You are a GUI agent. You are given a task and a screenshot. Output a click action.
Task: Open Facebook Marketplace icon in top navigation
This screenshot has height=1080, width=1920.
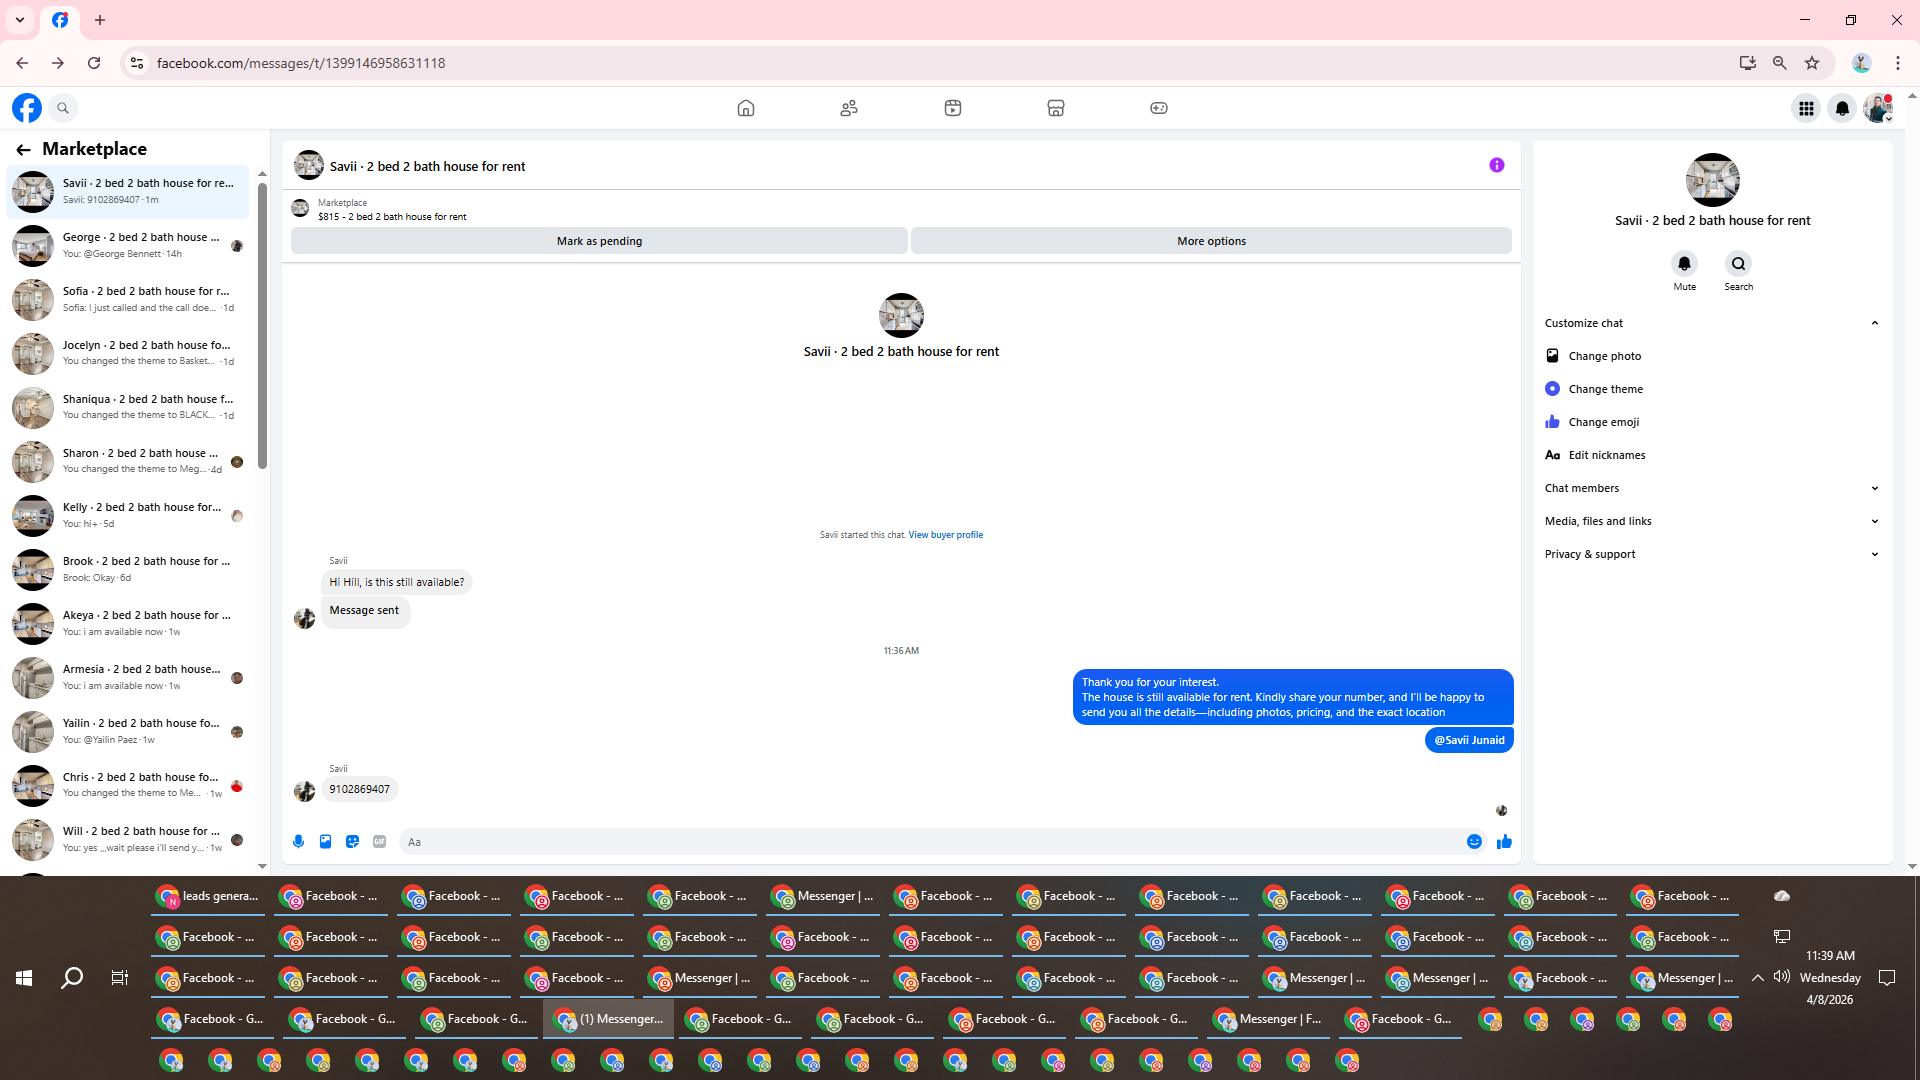click(1055, 108)
